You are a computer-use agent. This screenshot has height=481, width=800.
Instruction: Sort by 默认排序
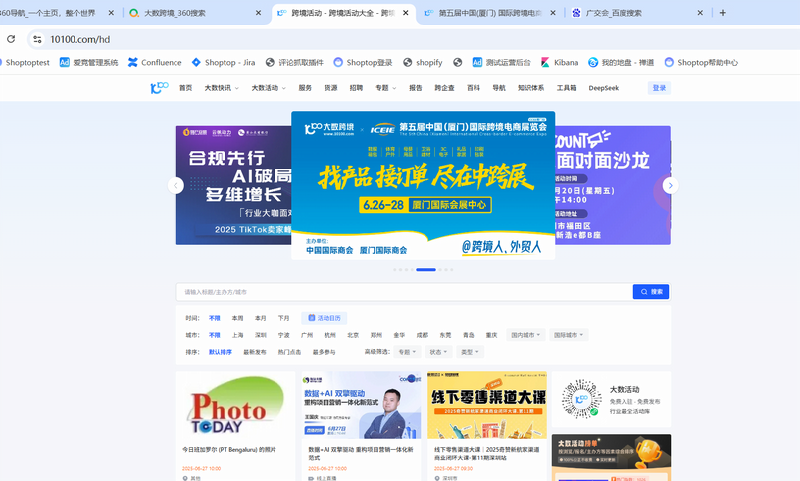[x=220, y=352]
